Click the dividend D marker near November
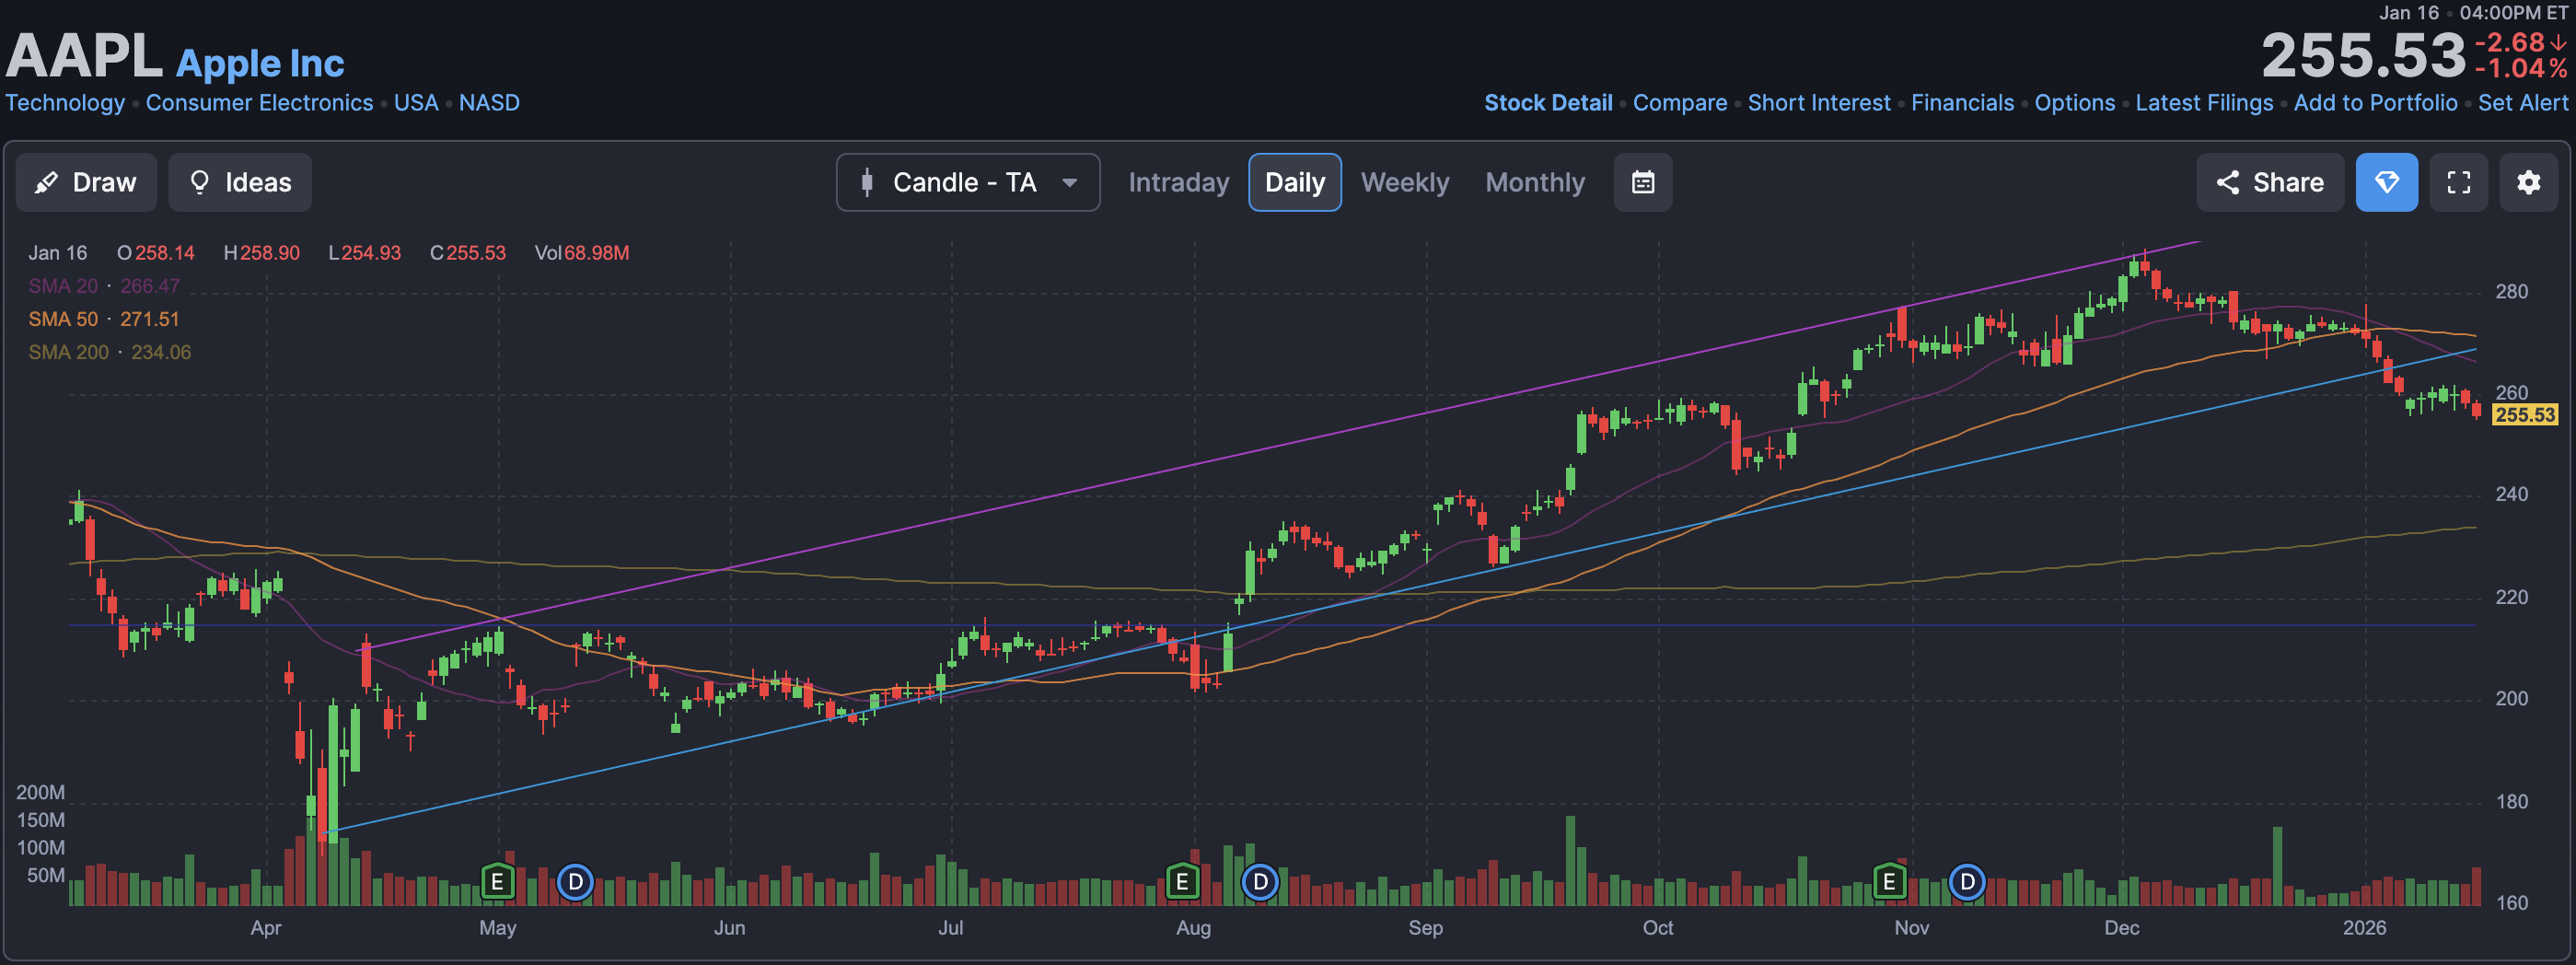The height and width of the screenshot is (965, 2576). click(1967, 882)
